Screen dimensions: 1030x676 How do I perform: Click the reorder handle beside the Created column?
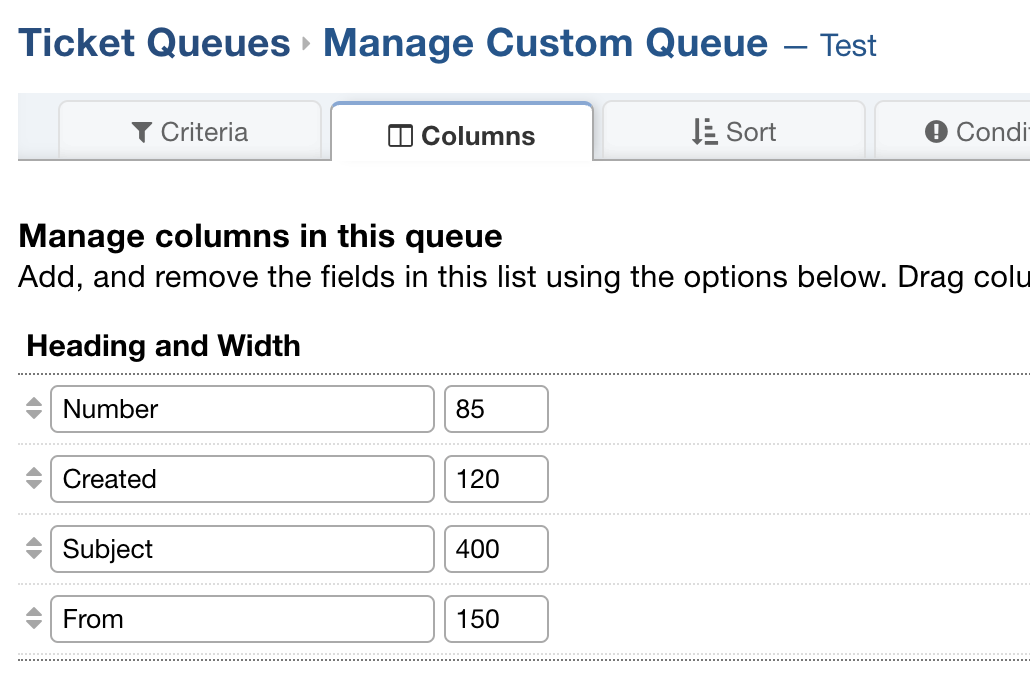[34, 479]
